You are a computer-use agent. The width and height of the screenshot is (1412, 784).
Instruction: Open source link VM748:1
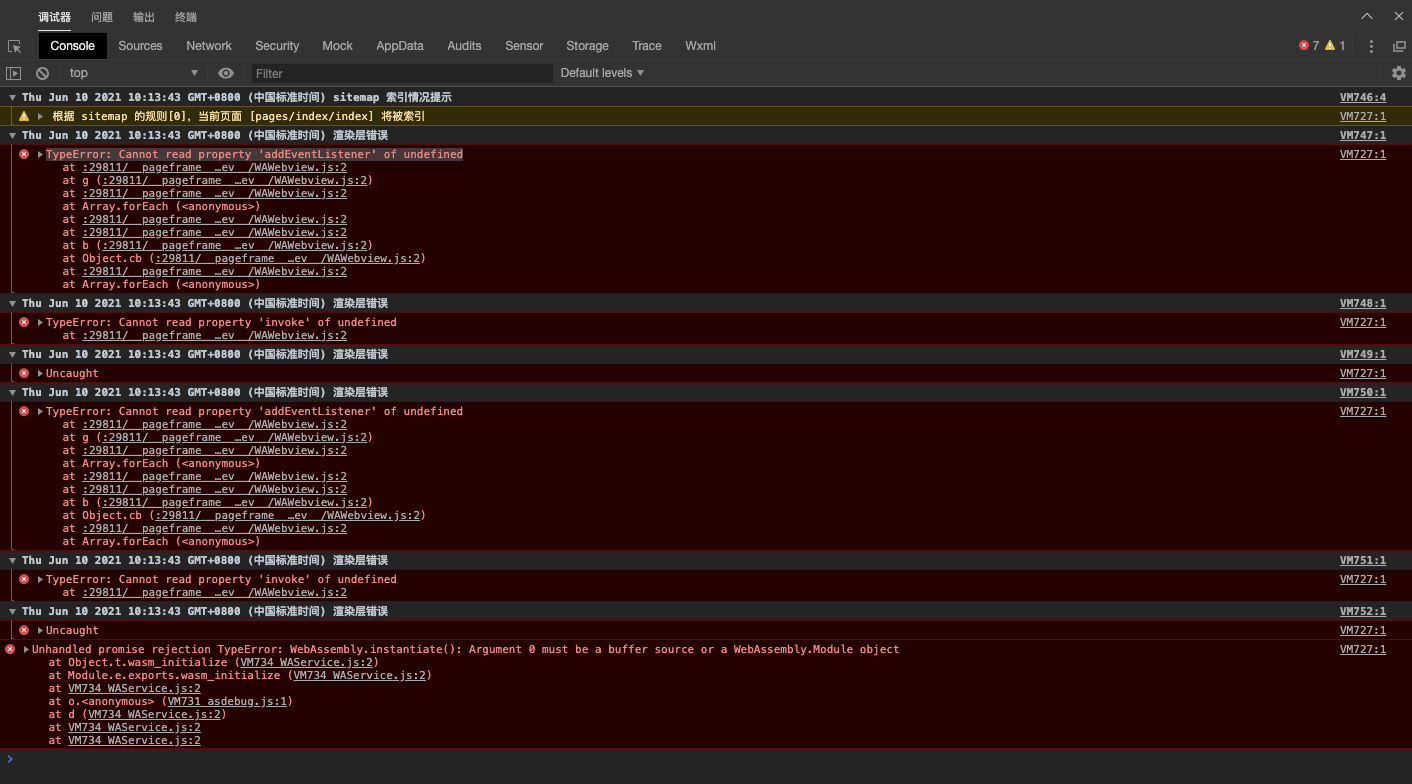pyautogui.click(x=1363, y=303)
